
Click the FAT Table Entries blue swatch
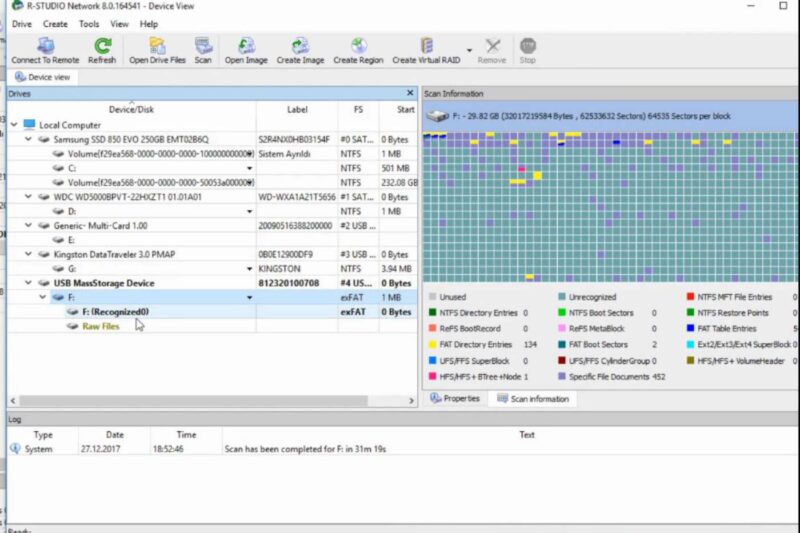point(690,328)
